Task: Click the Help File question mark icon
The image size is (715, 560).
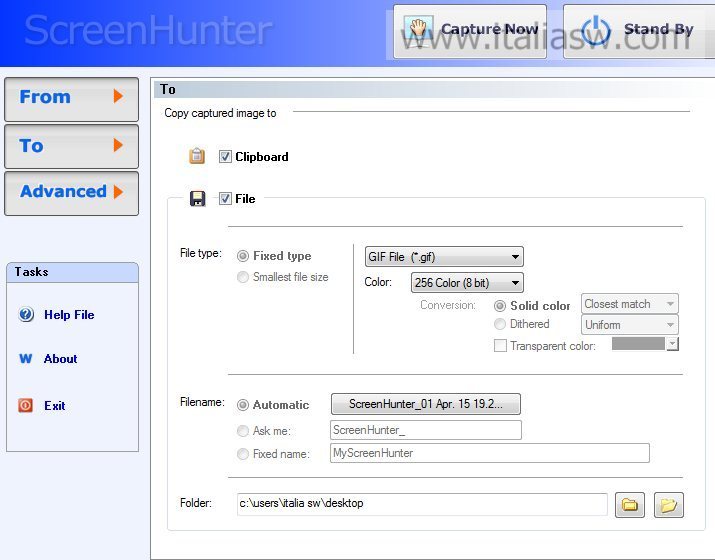Action: coord(26,315)
